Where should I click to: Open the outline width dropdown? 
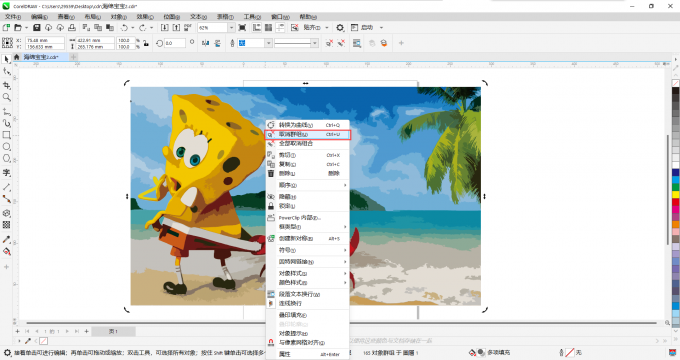[x=268, y=43]
